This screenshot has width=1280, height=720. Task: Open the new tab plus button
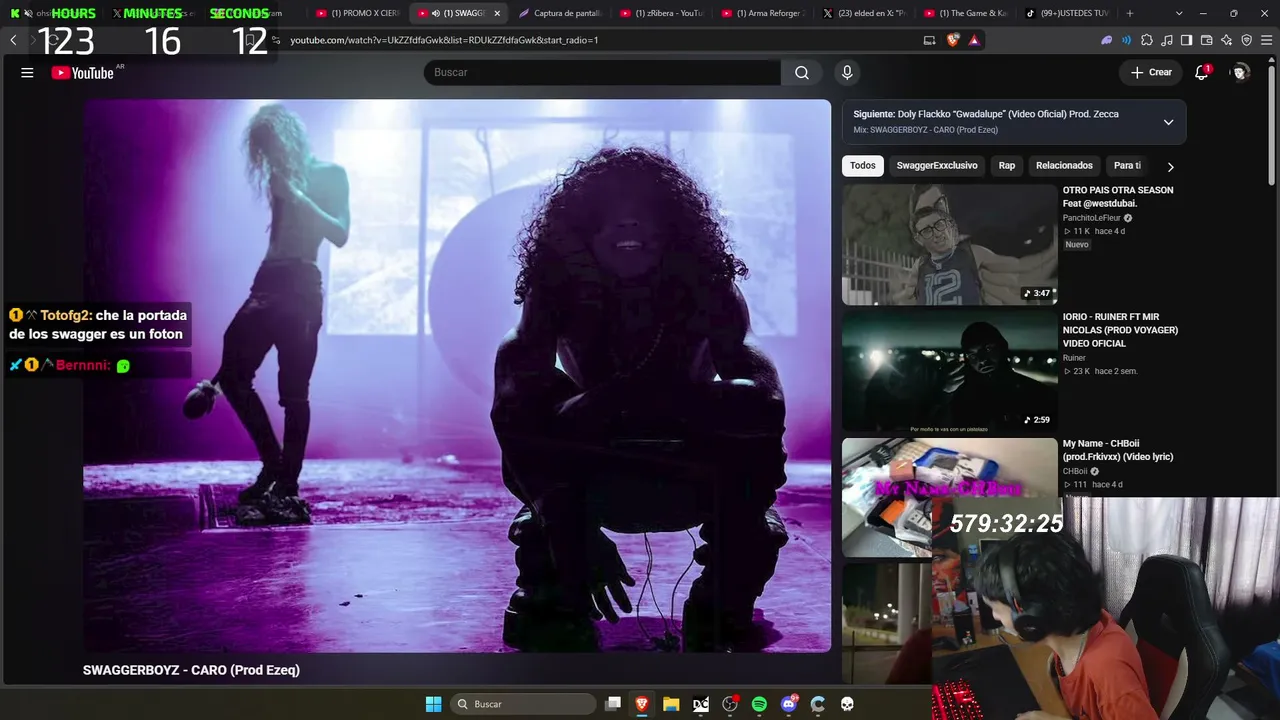(1130, 13)
